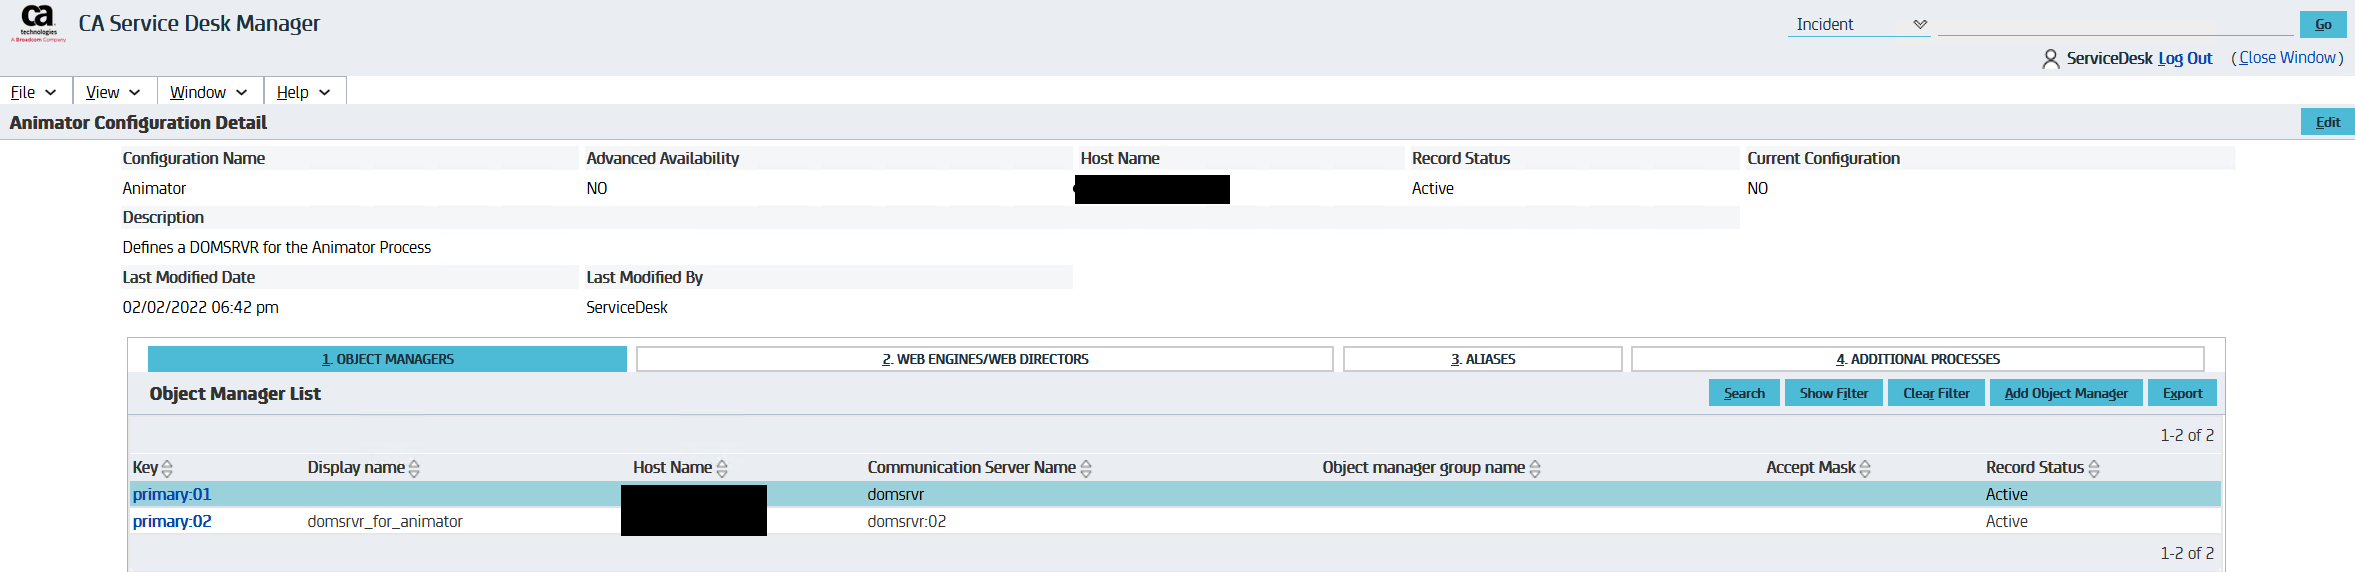
Task: Click the Animator configuration name value
Action: 154,188
